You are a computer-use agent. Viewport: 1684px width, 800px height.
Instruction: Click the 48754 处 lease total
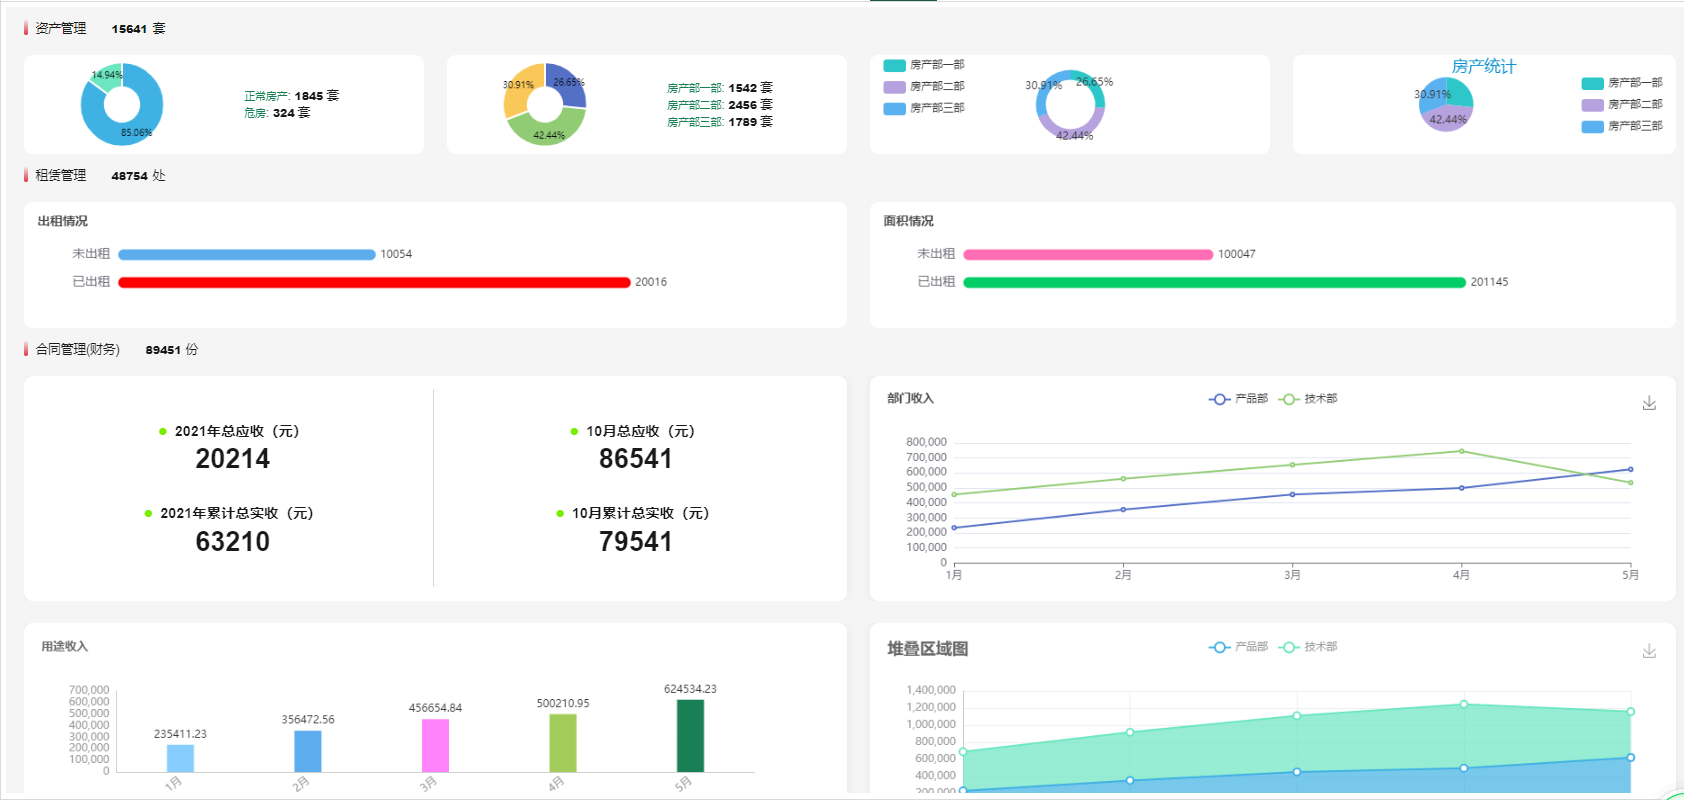139,176
